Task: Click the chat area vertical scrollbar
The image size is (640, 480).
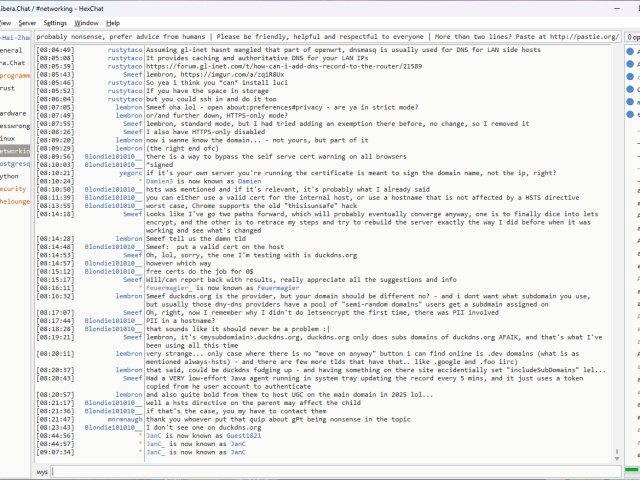Action: [x=618, y=250]
